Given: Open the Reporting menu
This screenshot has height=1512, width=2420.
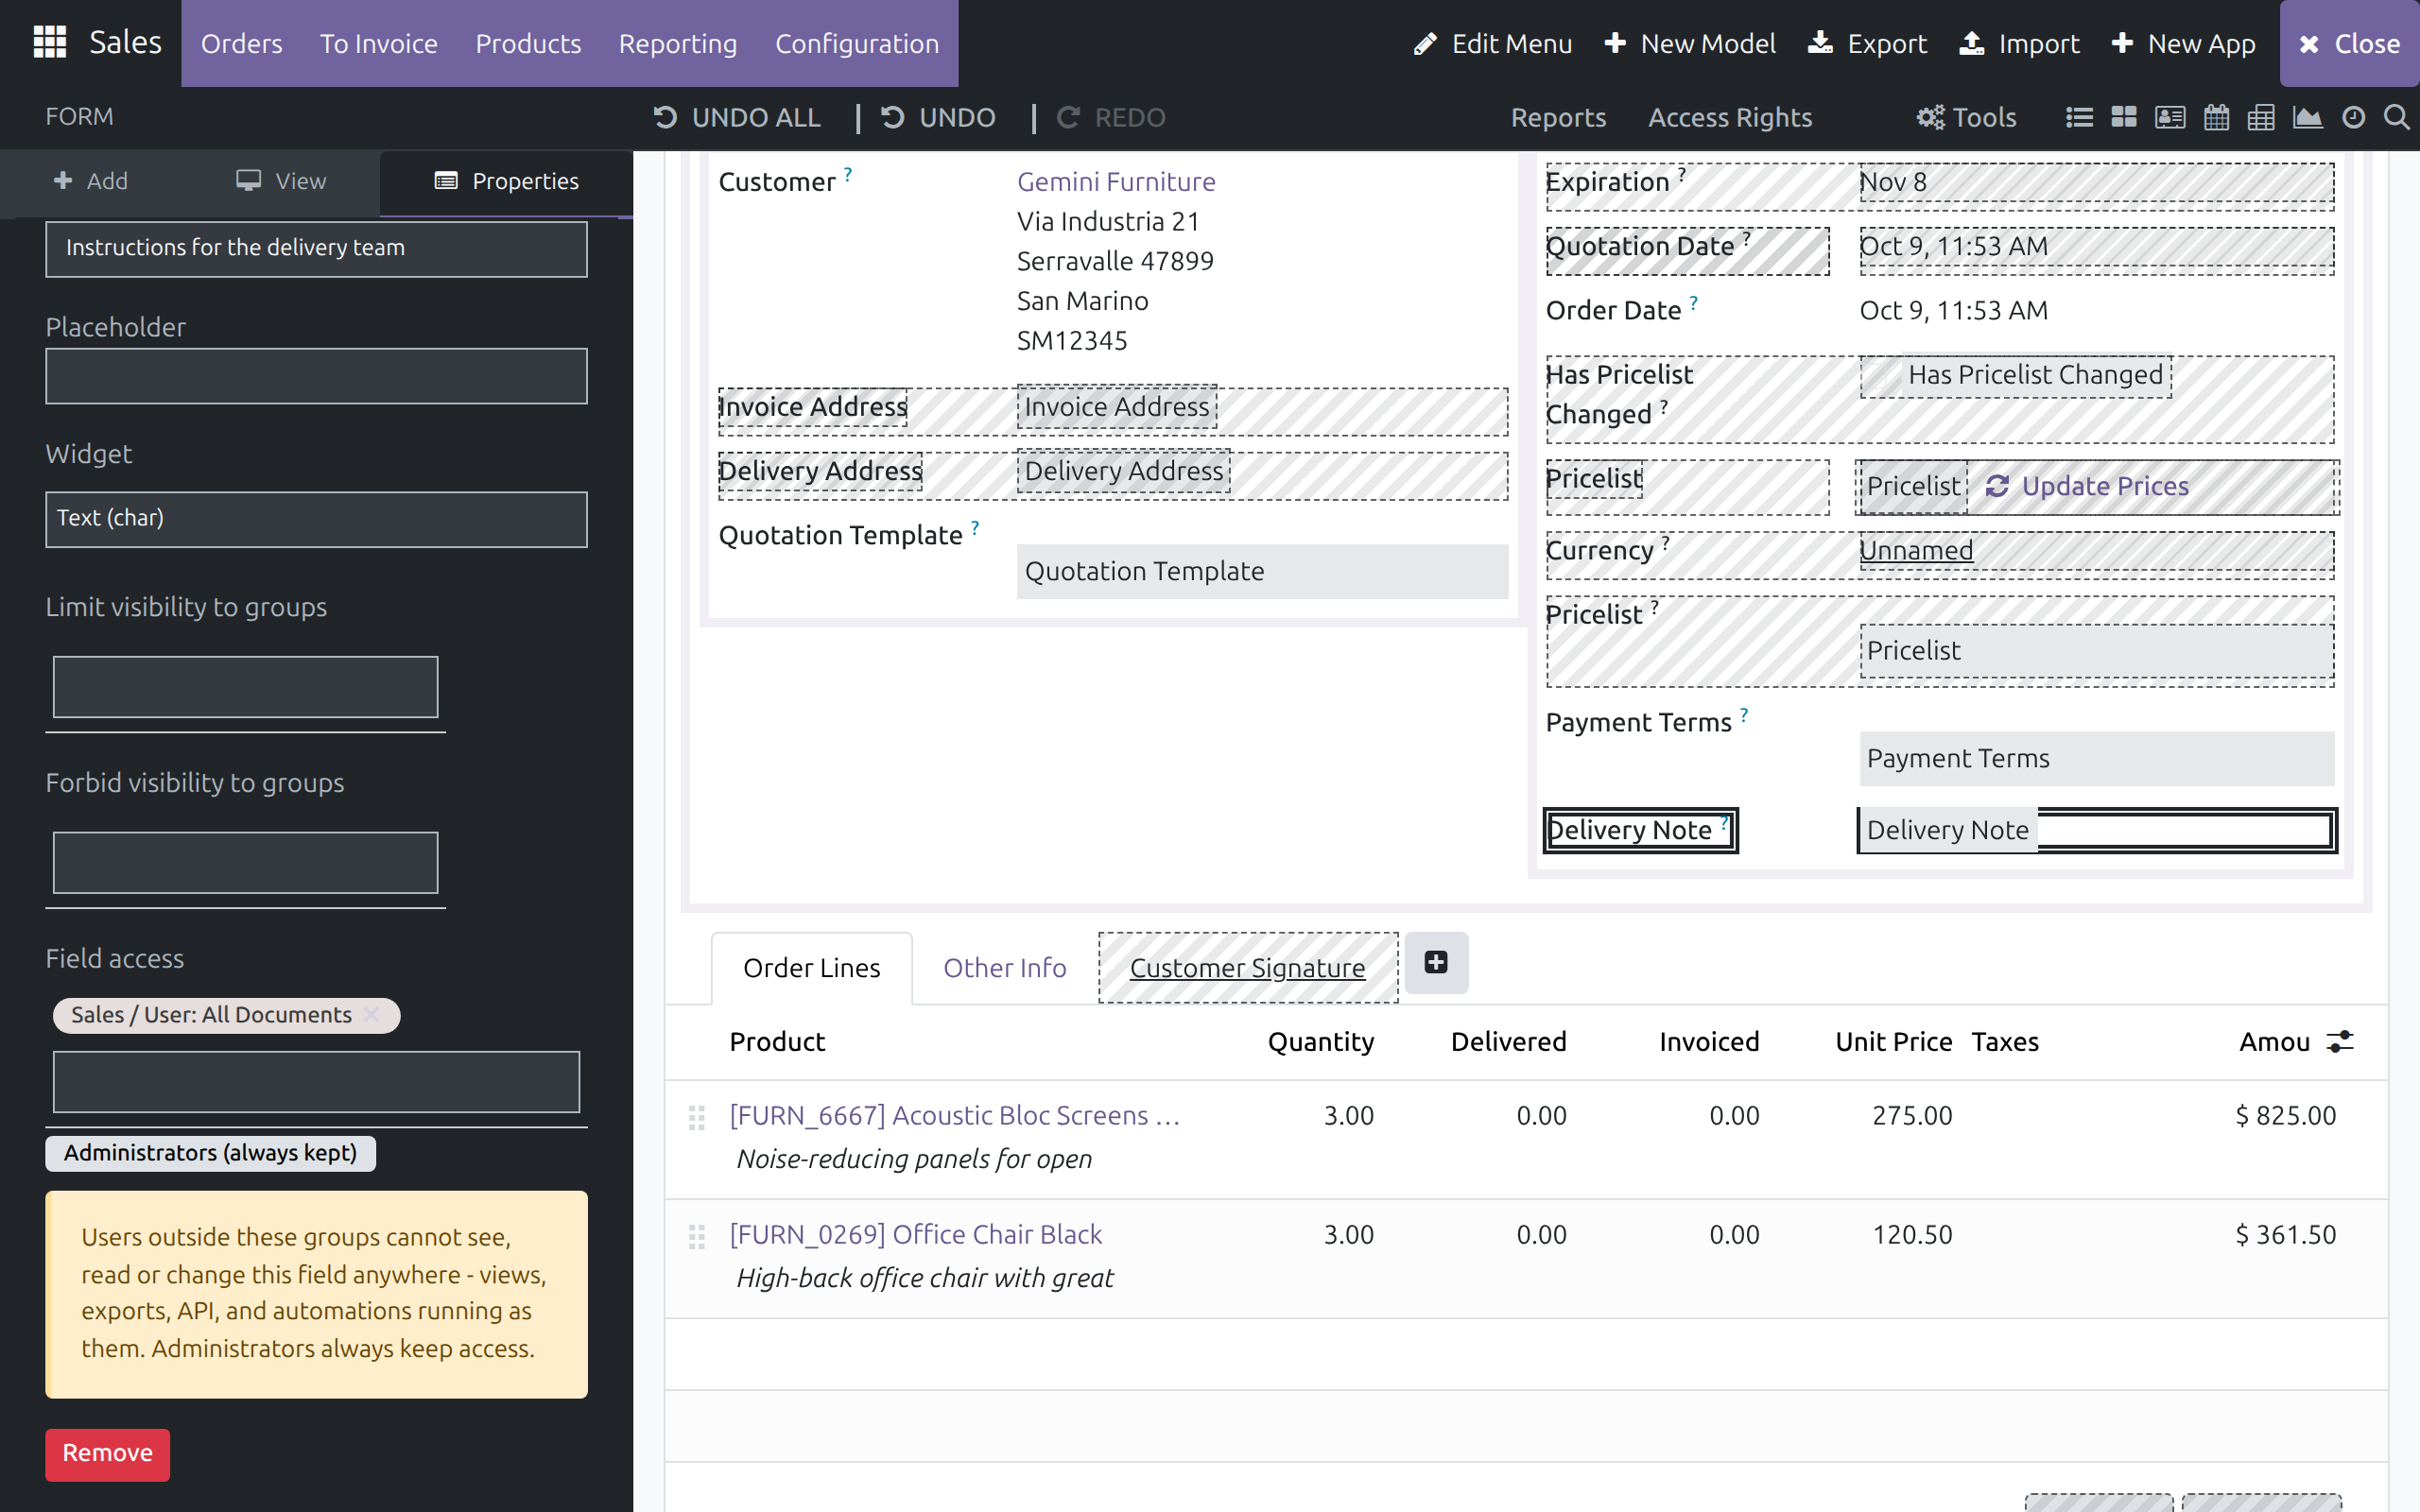Looking at the screenshot, I should pyautogui.click(x=677, y=43).
